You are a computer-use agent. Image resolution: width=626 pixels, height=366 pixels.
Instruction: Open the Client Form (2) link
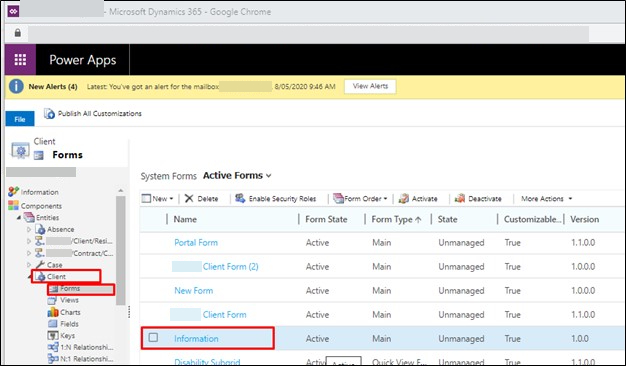pos(230,266)
